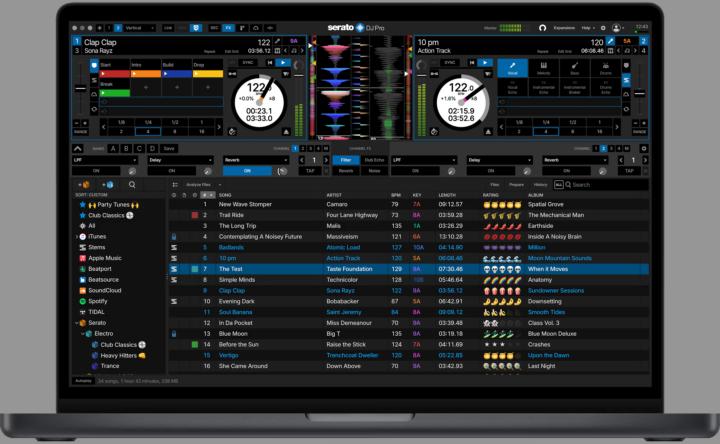The image size is (720, 444).
Task: Toggle Repeat on deck 1
Action: pos(209,51)
